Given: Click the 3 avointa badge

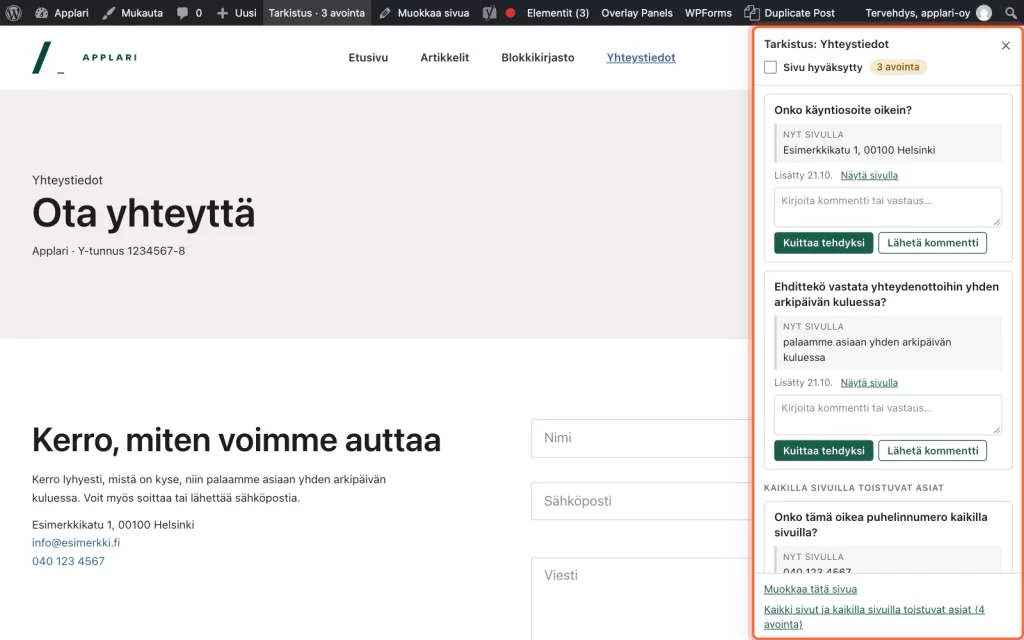Looking at the screenshot, I should click(898, 67).
